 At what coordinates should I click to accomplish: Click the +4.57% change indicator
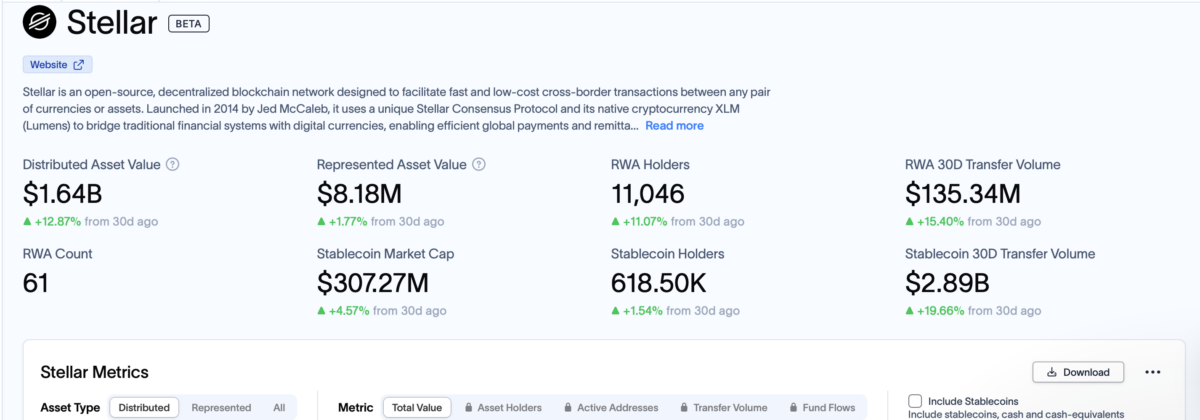(x=343, y=311)
